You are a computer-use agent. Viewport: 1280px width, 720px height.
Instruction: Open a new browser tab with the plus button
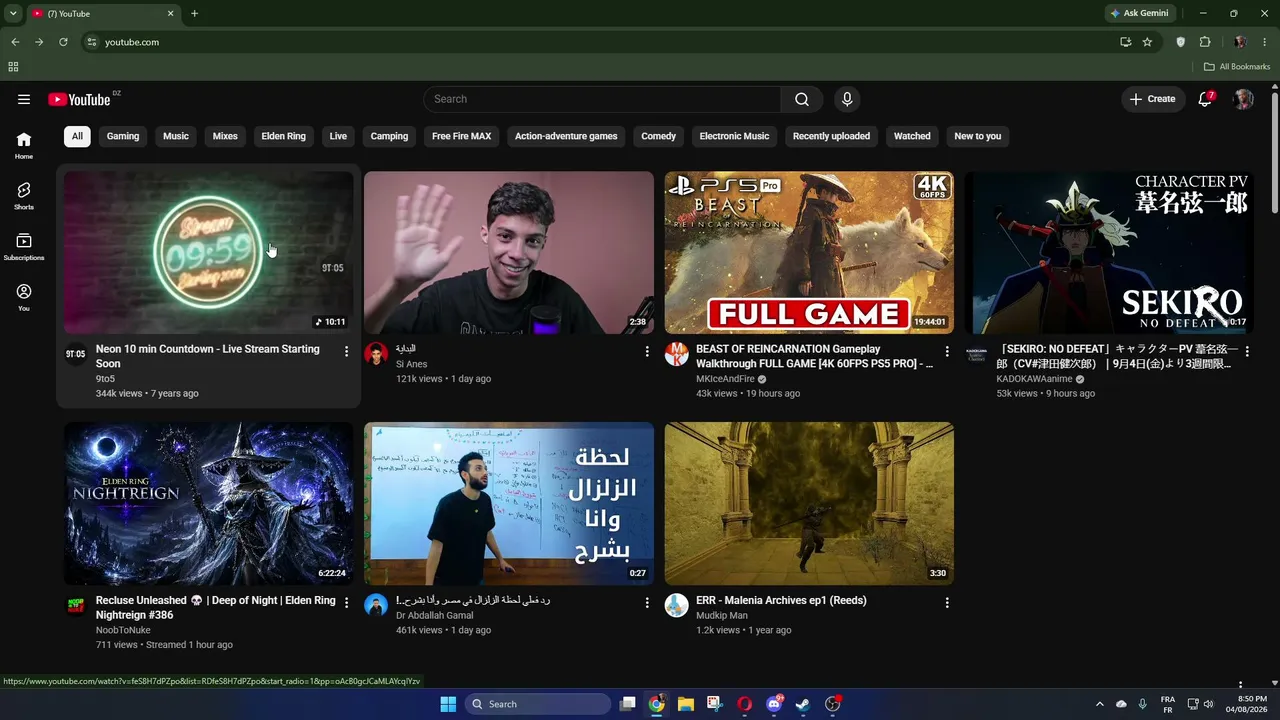point(194,13)
